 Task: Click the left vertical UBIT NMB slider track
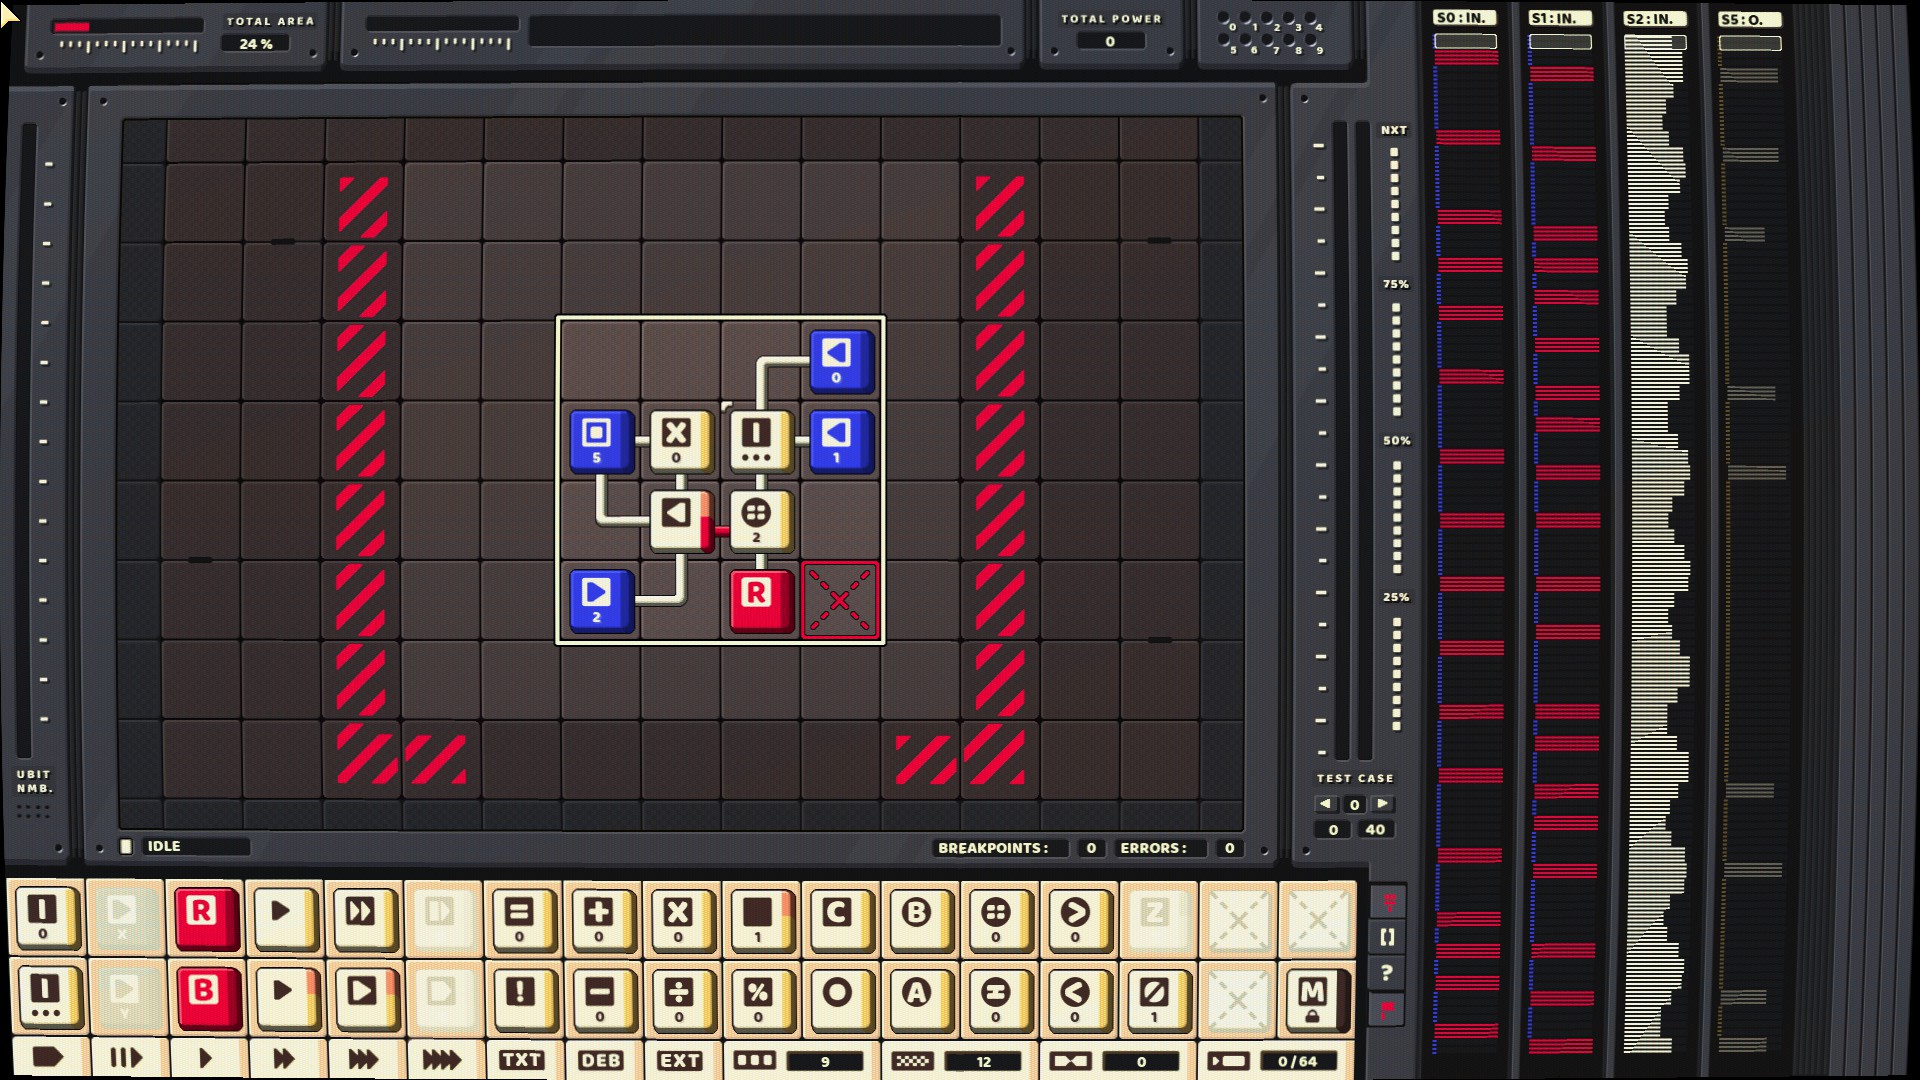coord(27,440)
